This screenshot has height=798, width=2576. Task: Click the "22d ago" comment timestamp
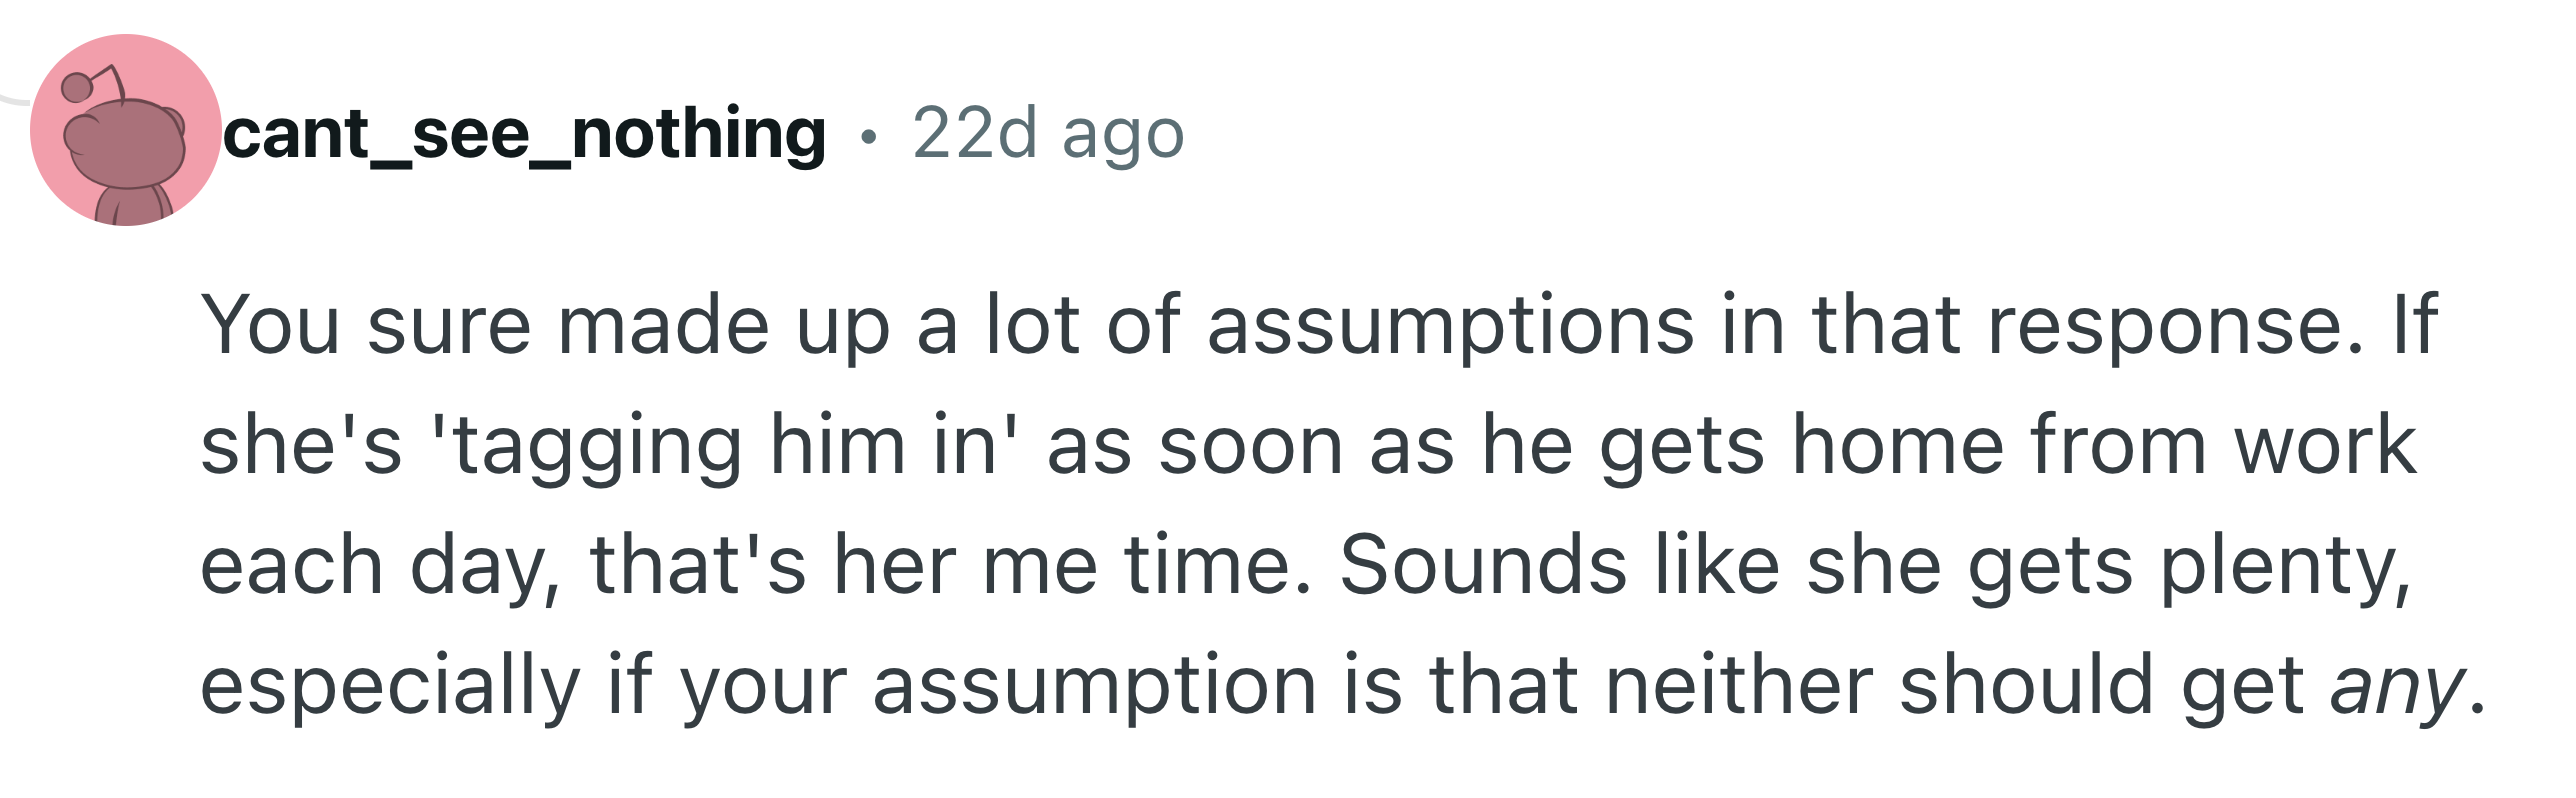click(1048, 134)
